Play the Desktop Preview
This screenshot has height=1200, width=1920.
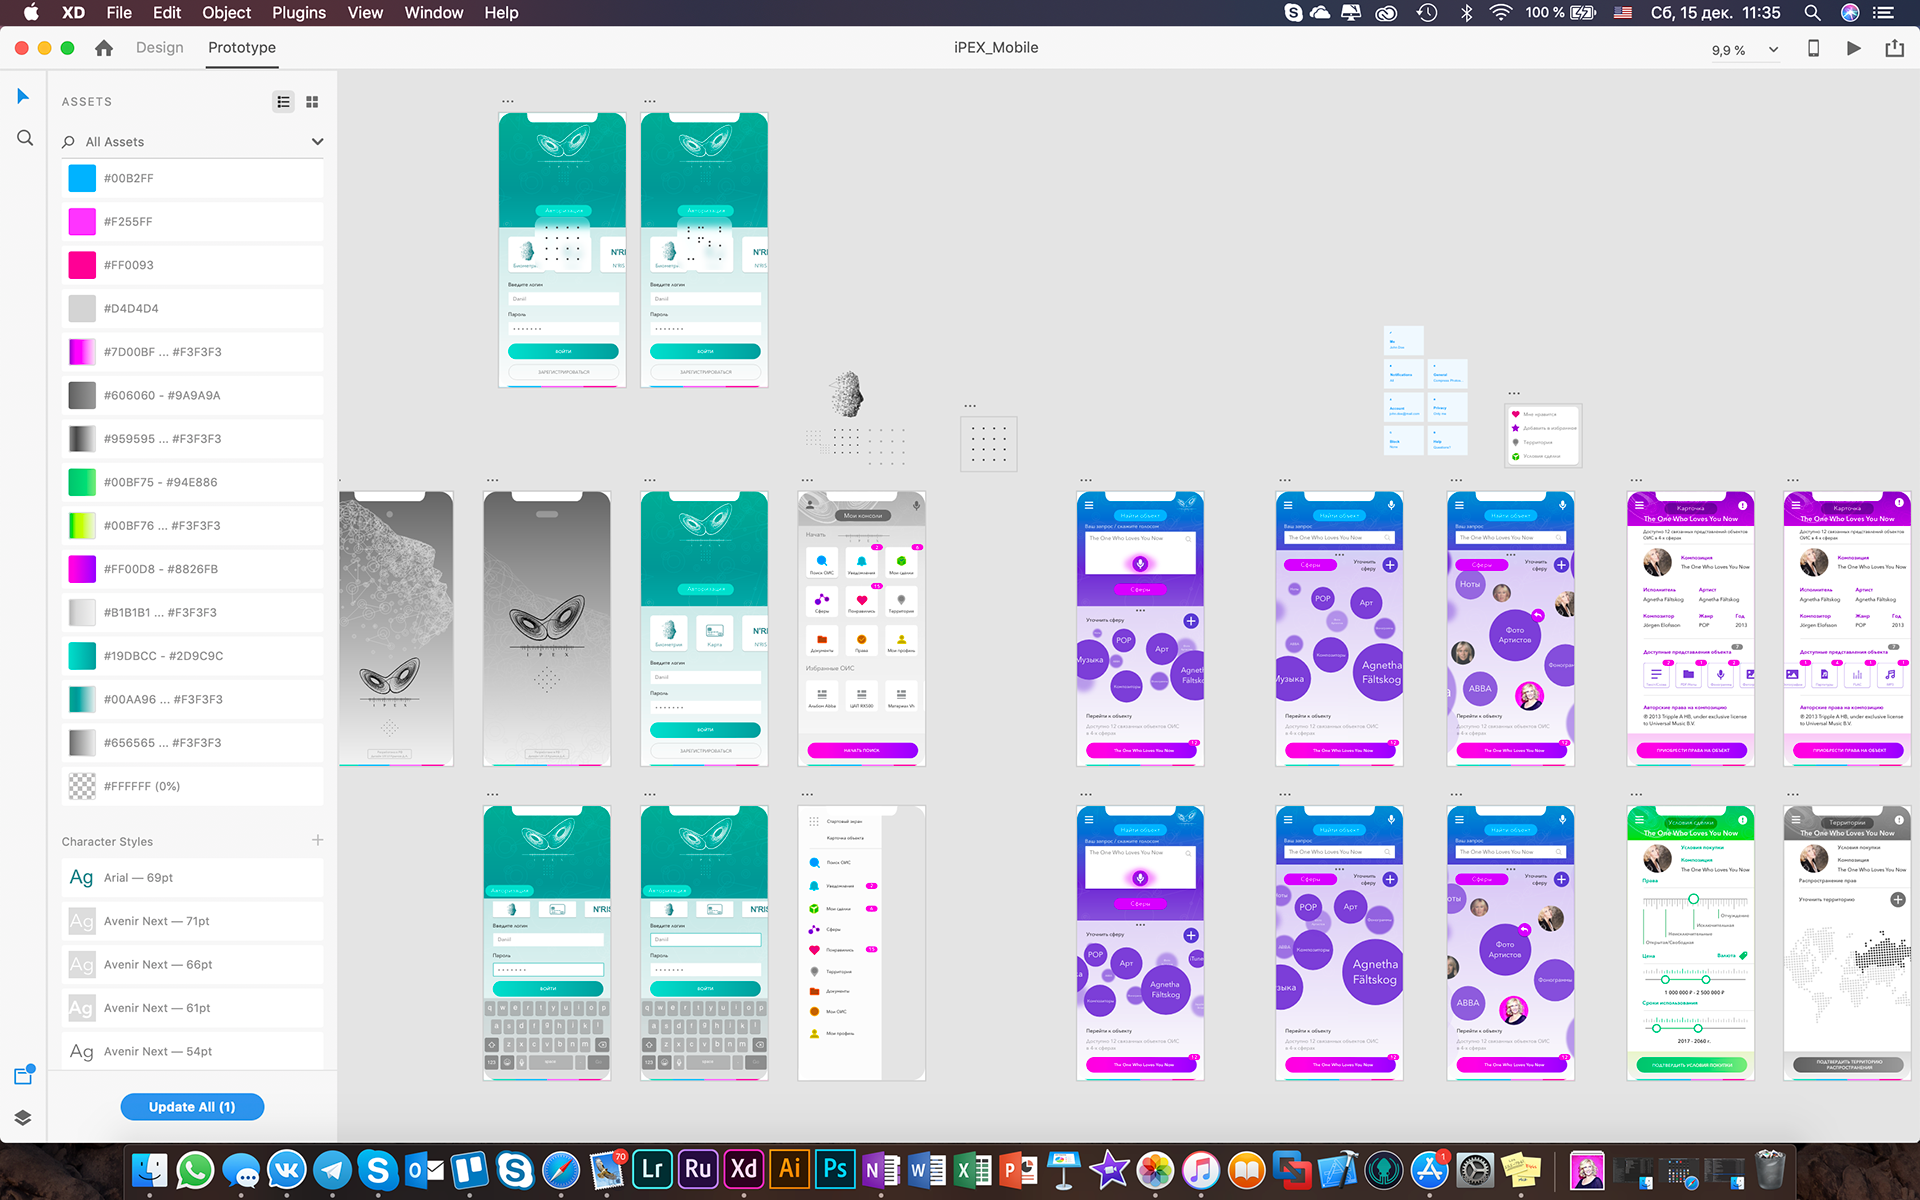click(1853, 48)
